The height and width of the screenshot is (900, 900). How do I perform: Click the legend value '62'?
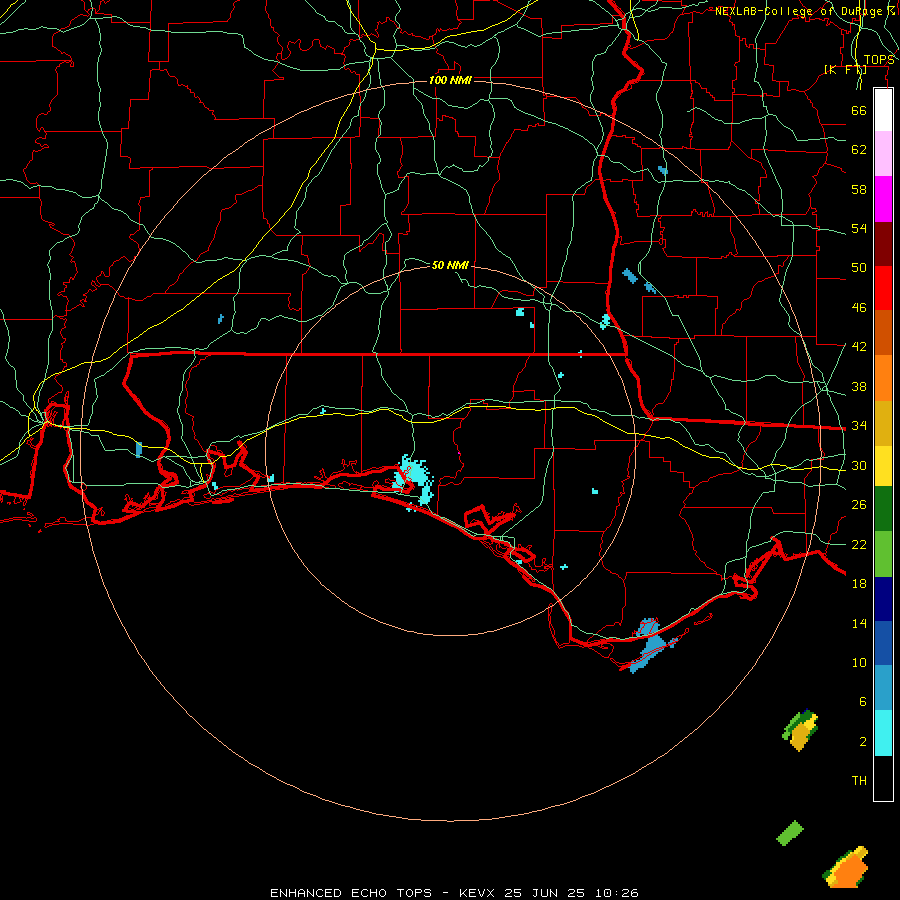click(859, 150)
